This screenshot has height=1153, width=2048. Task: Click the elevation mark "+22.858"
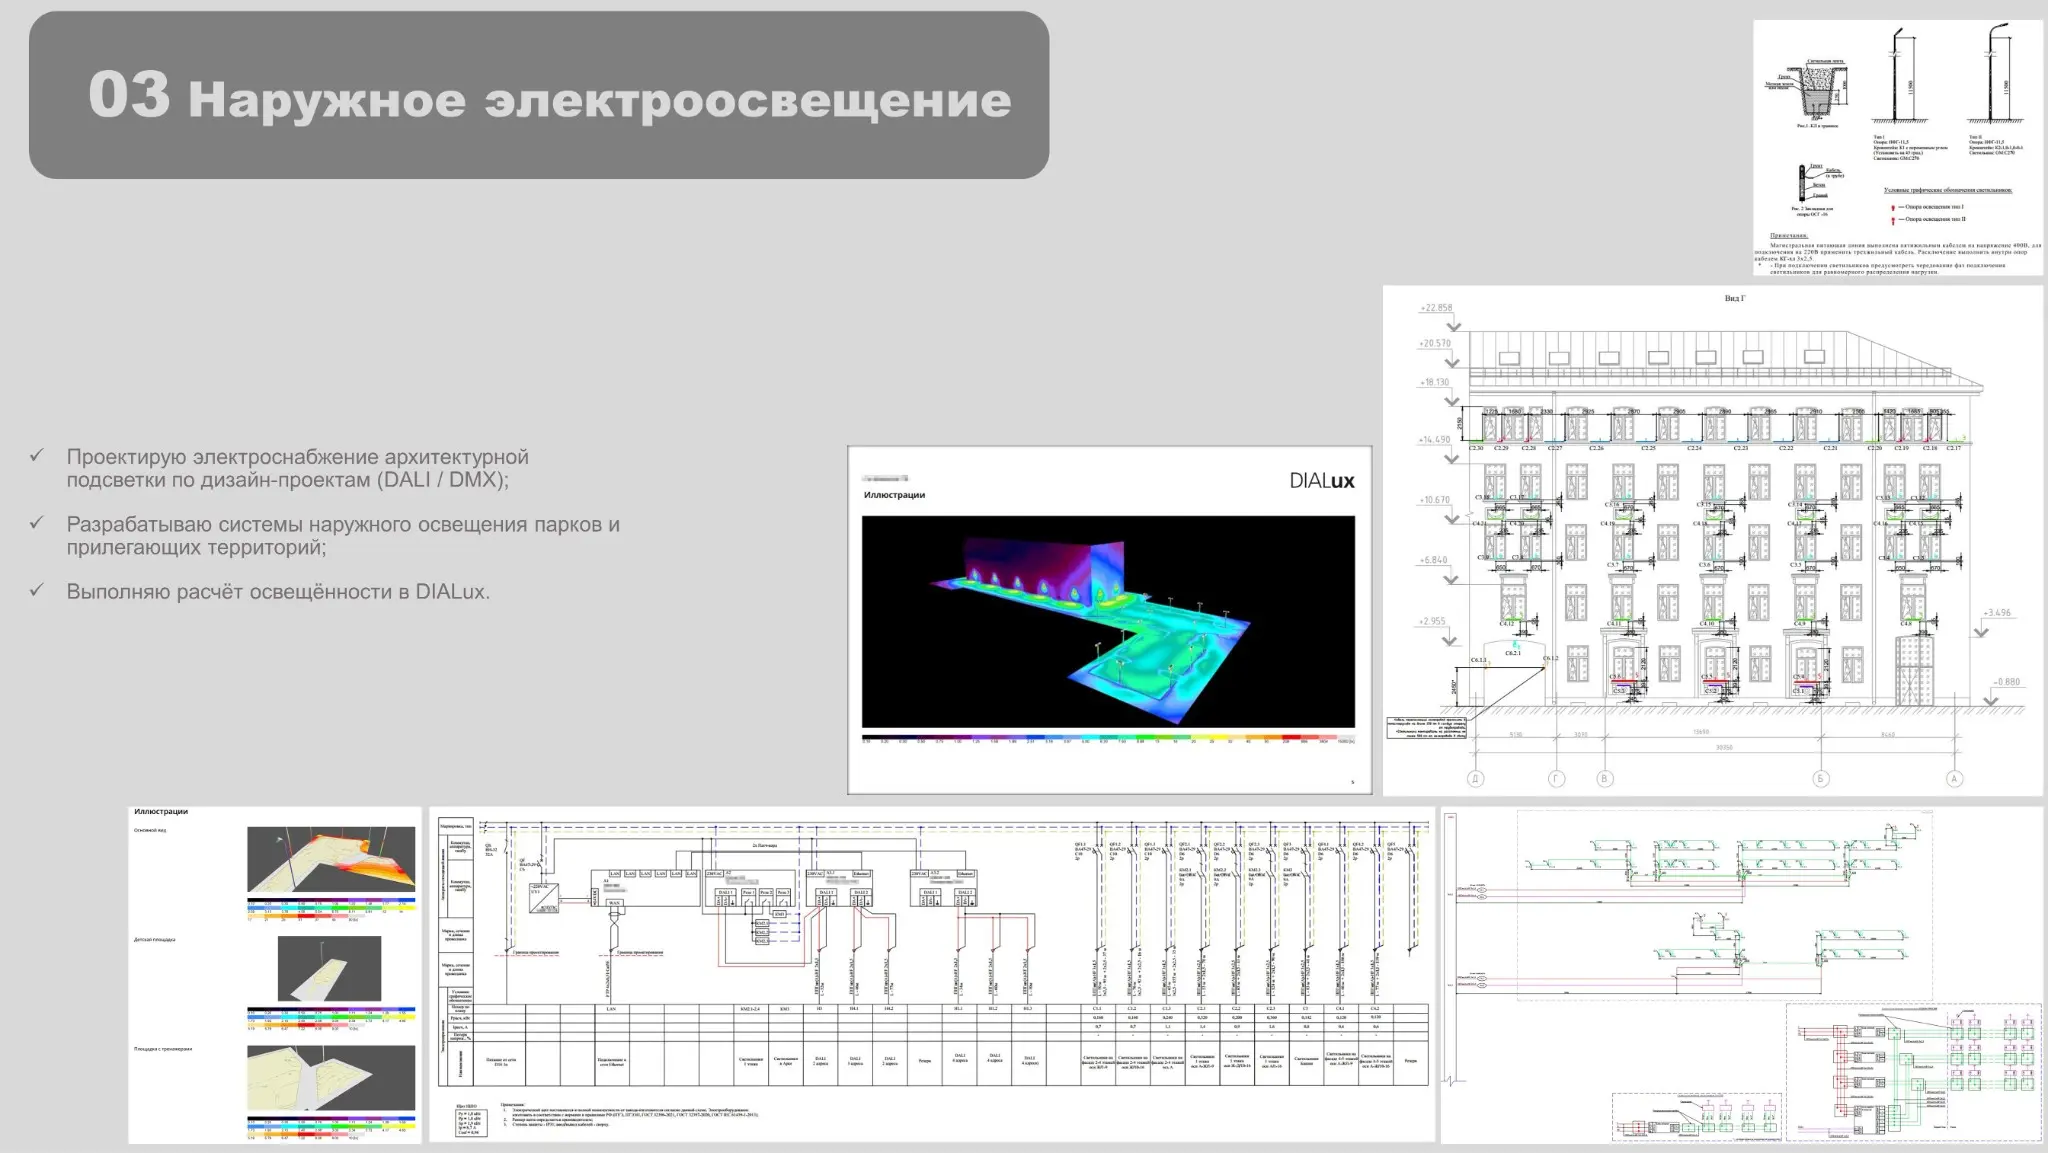(1435, 308)
